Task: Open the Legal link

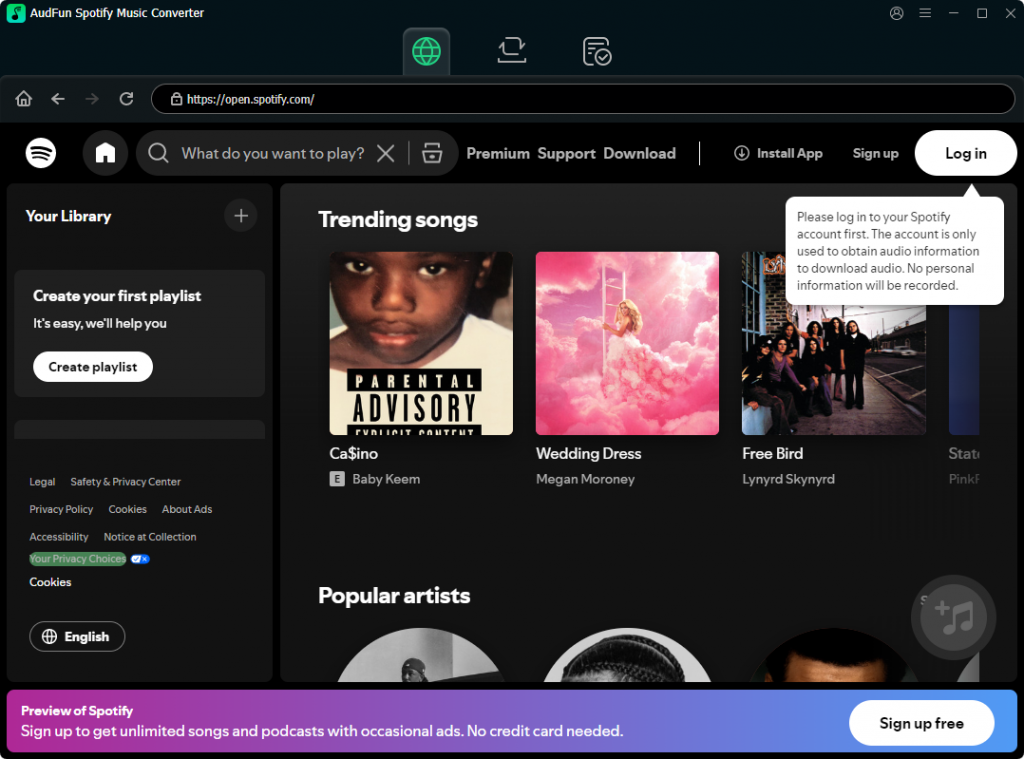Action: coord(42,481)
